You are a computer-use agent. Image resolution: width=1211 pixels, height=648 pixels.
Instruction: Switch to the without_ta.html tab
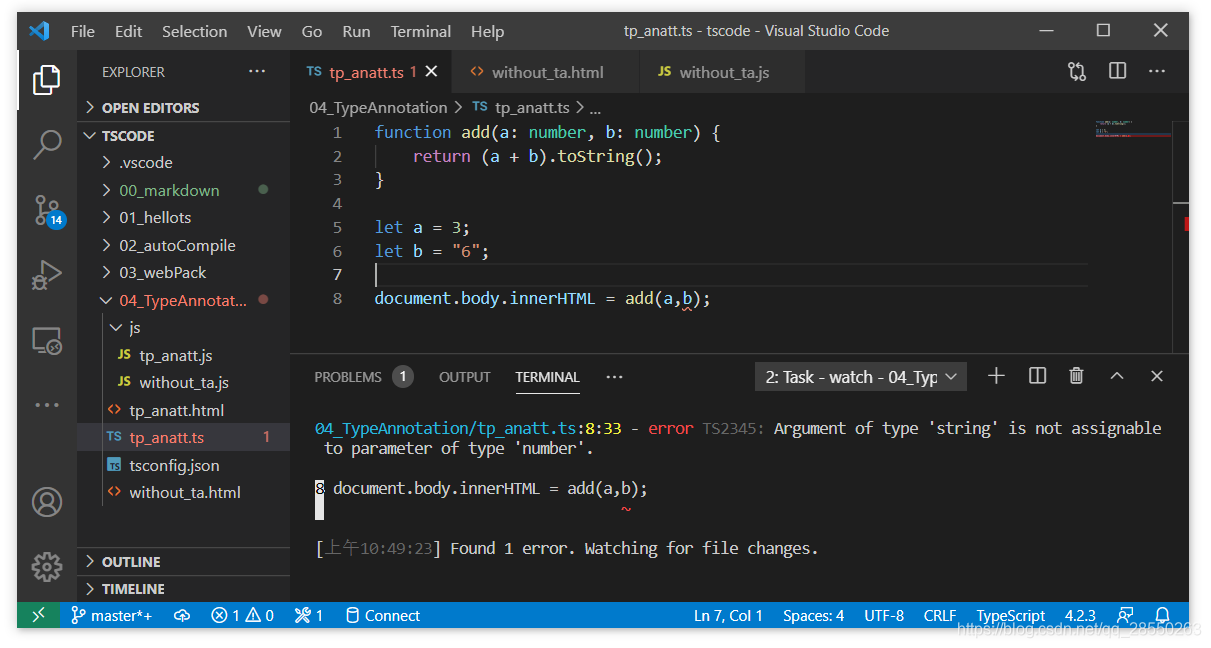coord(545,71)
